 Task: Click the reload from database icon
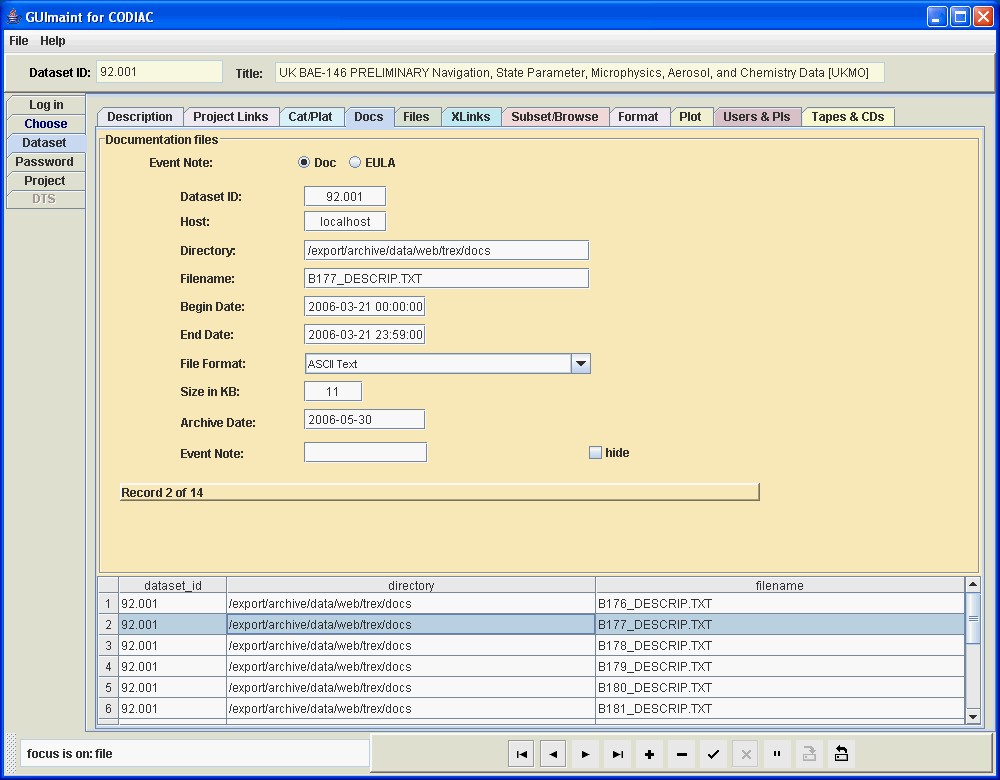click(x=841, y=754)
